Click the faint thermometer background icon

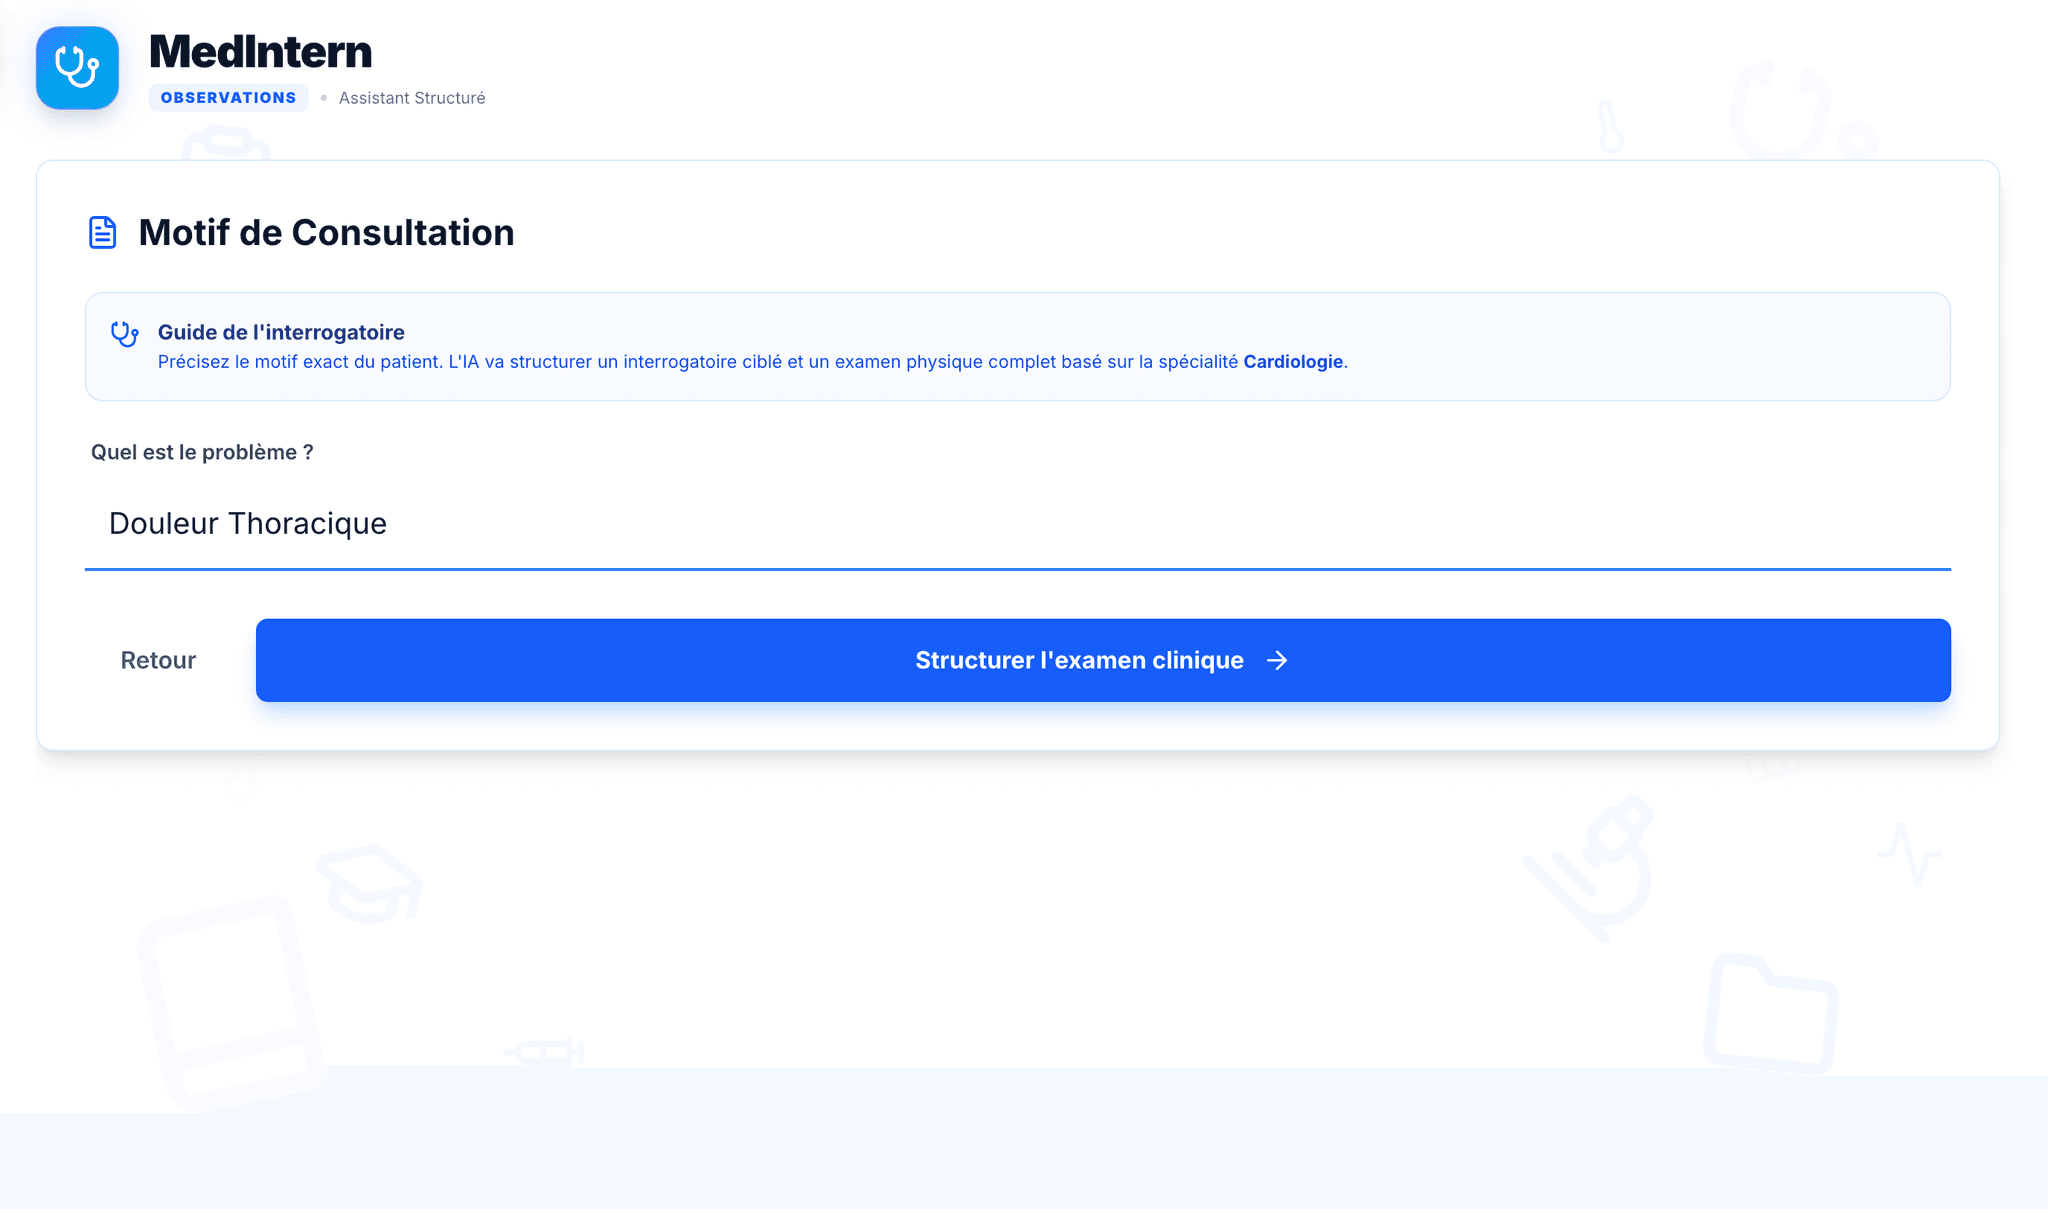click(x=1609, y=127)
